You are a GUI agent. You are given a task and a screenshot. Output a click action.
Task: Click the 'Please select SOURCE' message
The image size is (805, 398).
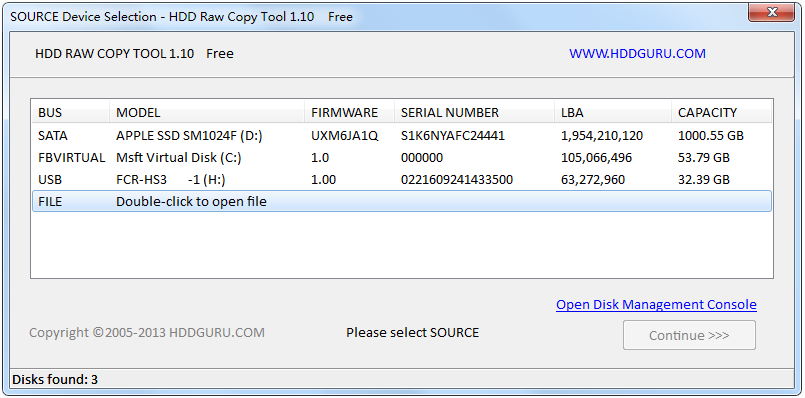coord(412,333)
